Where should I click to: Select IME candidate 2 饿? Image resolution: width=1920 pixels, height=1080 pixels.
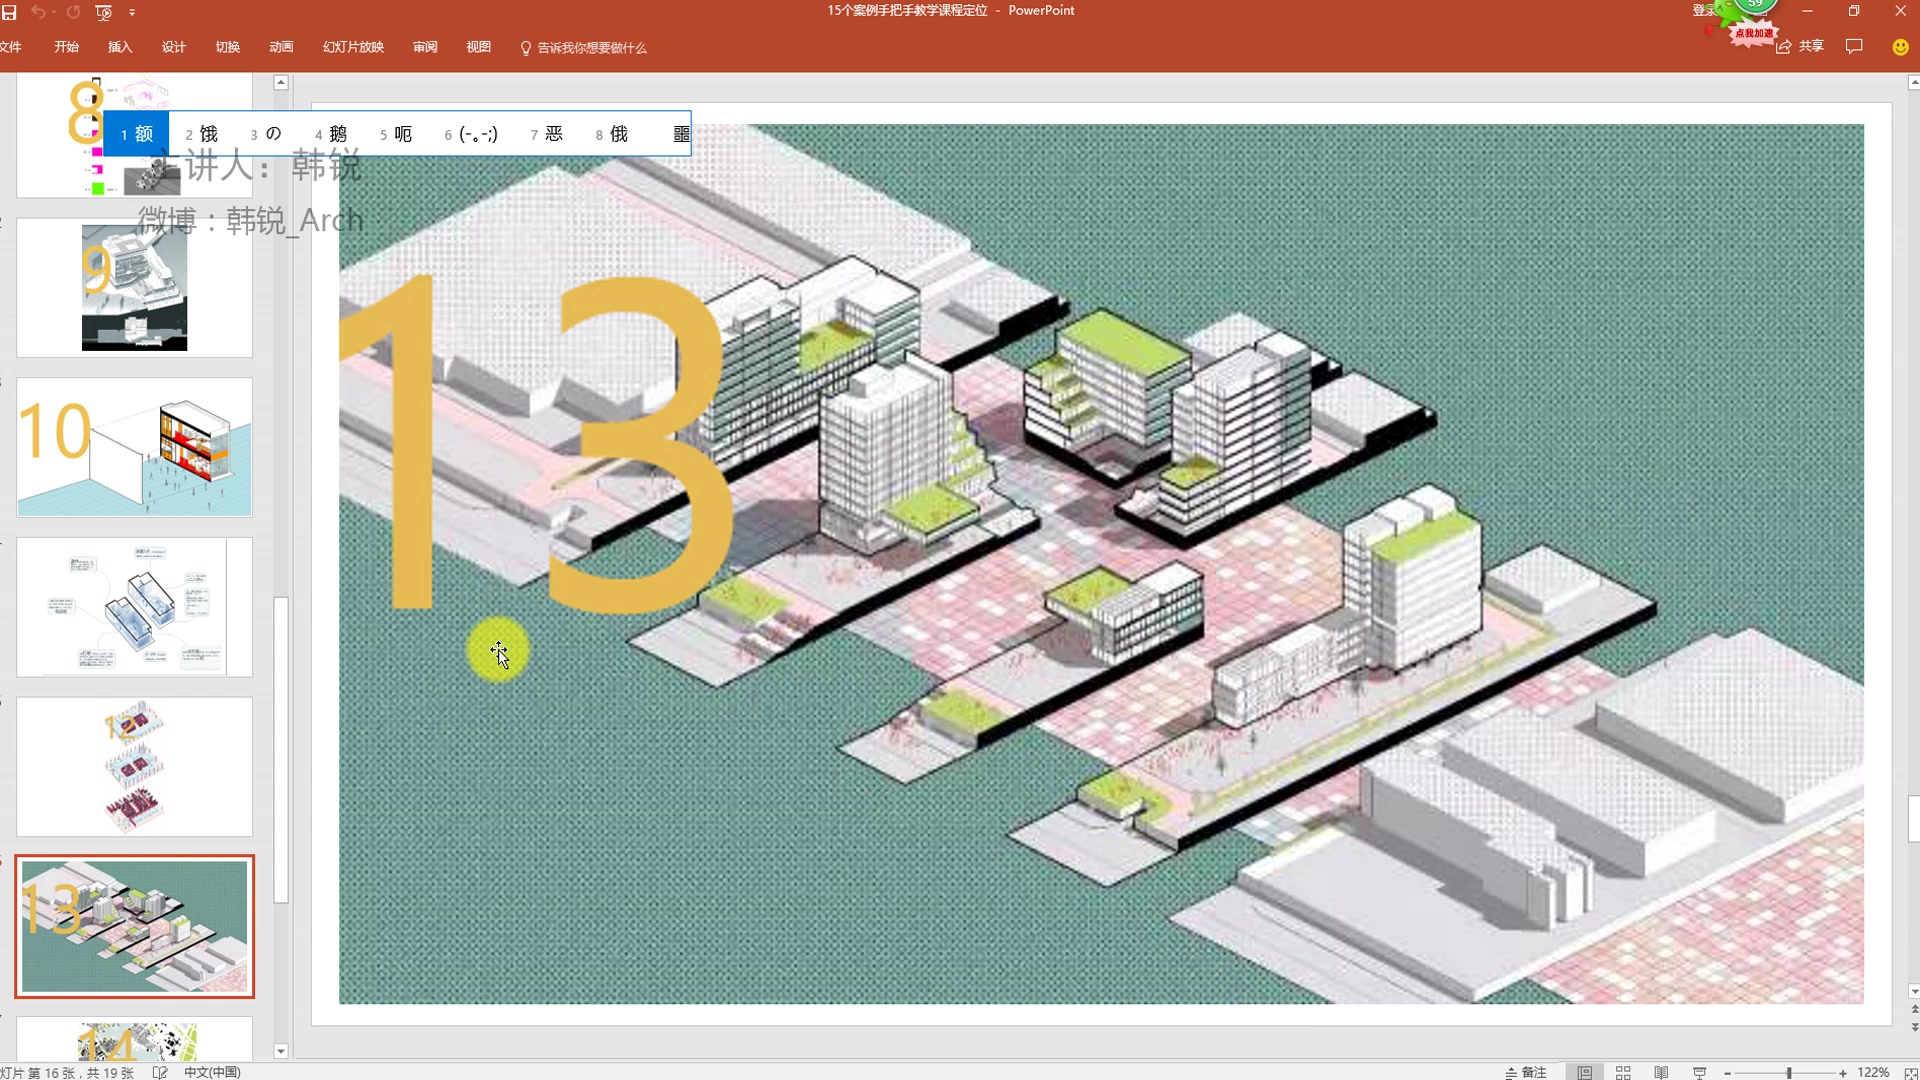coord(201,134)
